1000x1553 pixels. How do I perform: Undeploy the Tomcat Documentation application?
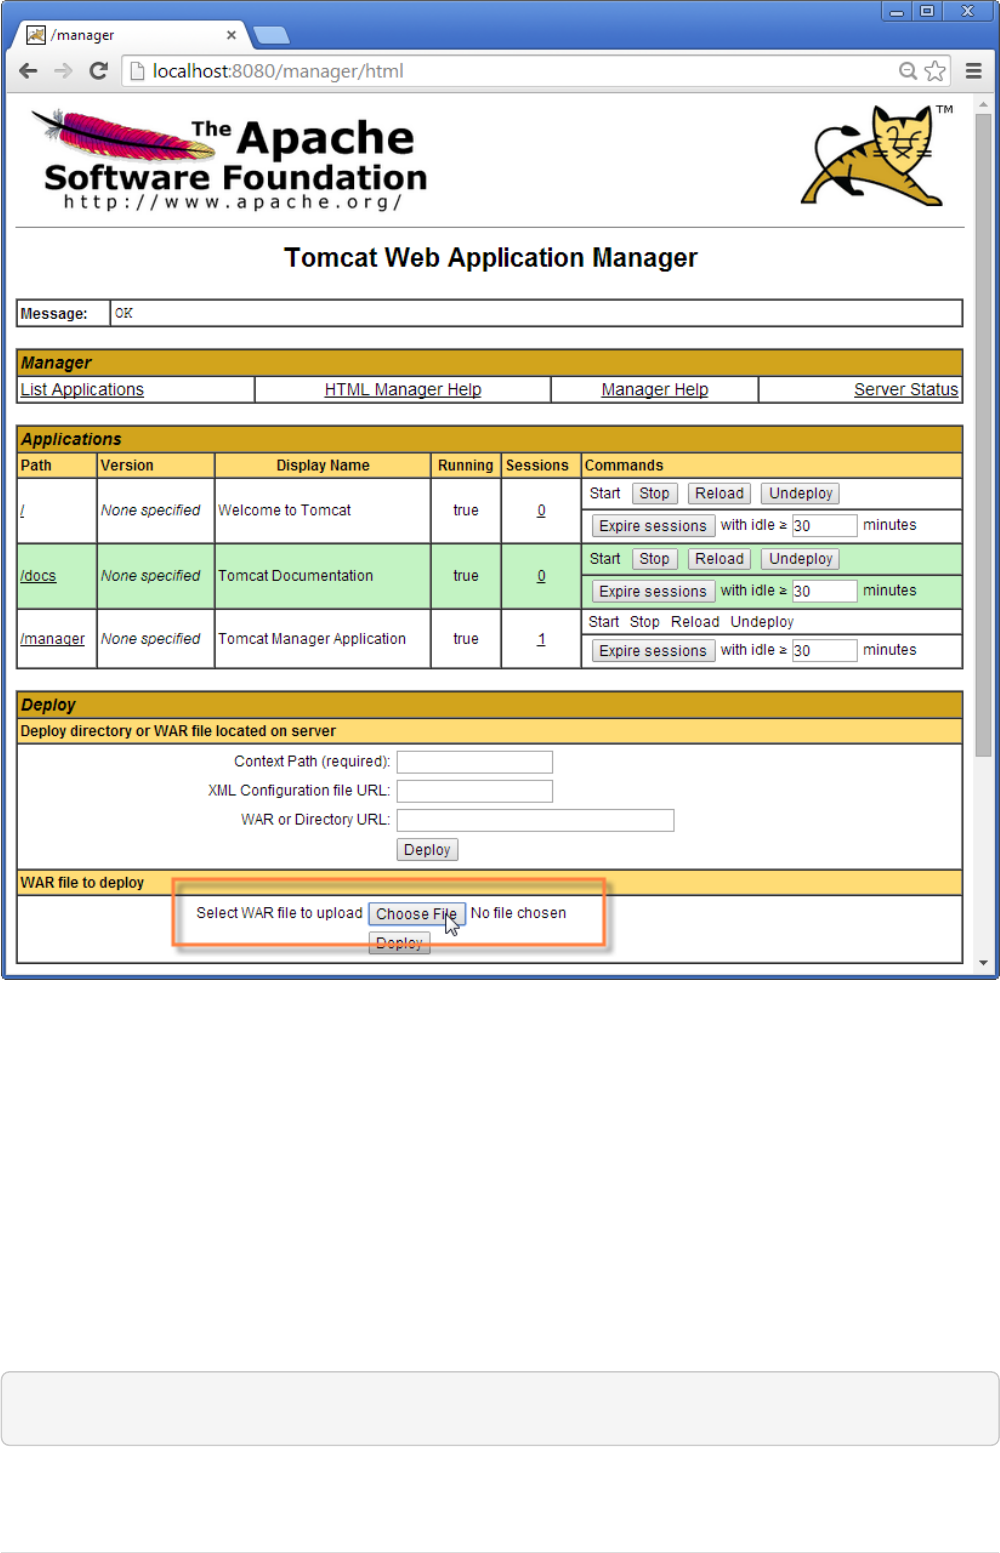pyautogui.click(x=801, y=559)
